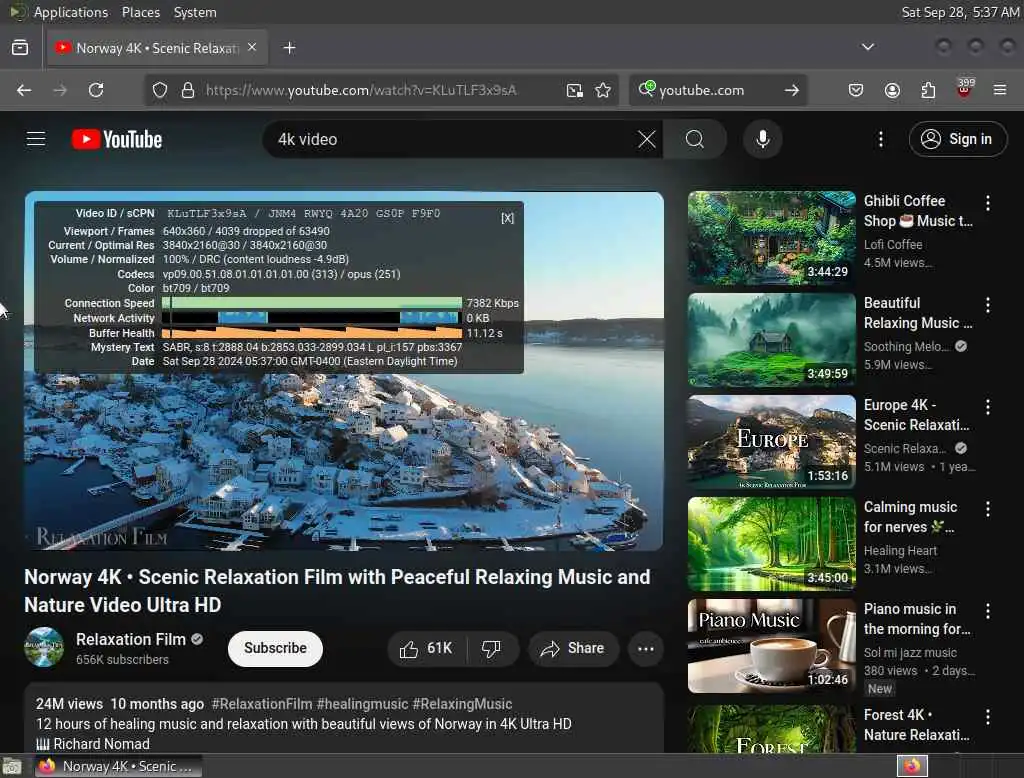Open the YouTube guide hamburger menu
The image size is (1024, 778).
pyautogui.click(x=36, y=139)
